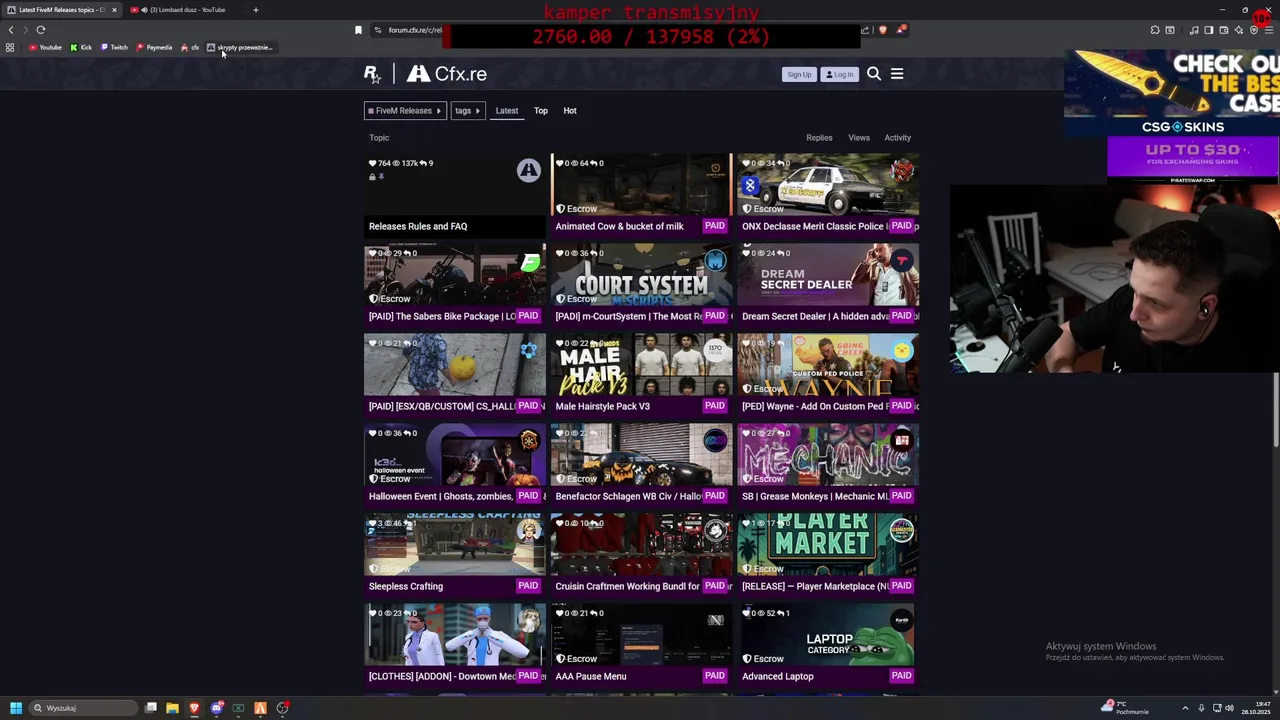
Task: Open the apps grid icon in bookmarks bar
Action: tap(10, 47)
